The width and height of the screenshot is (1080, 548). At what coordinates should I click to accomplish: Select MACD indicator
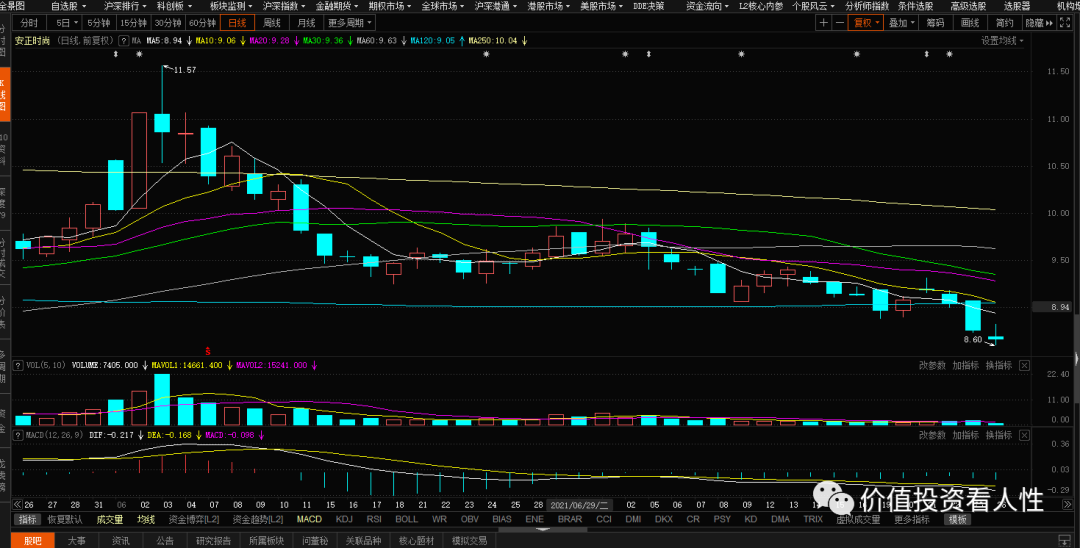[x=309, y=519]
